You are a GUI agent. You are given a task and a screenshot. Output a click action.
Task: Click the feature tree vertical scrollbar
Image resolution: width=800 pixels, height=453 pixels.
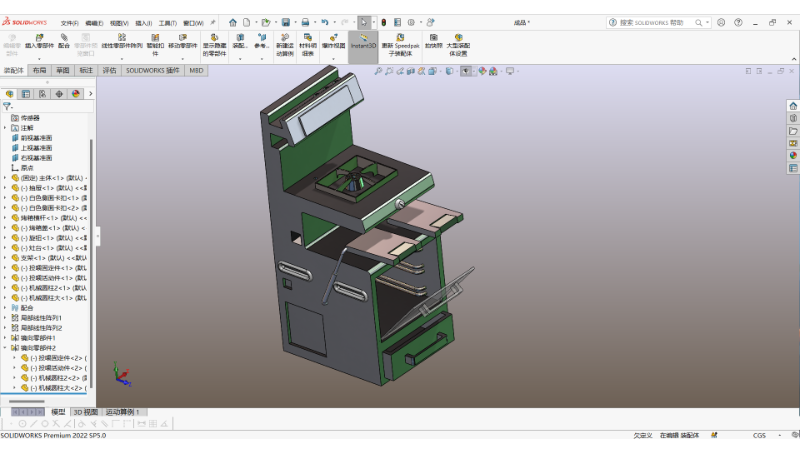pos(91,263)
